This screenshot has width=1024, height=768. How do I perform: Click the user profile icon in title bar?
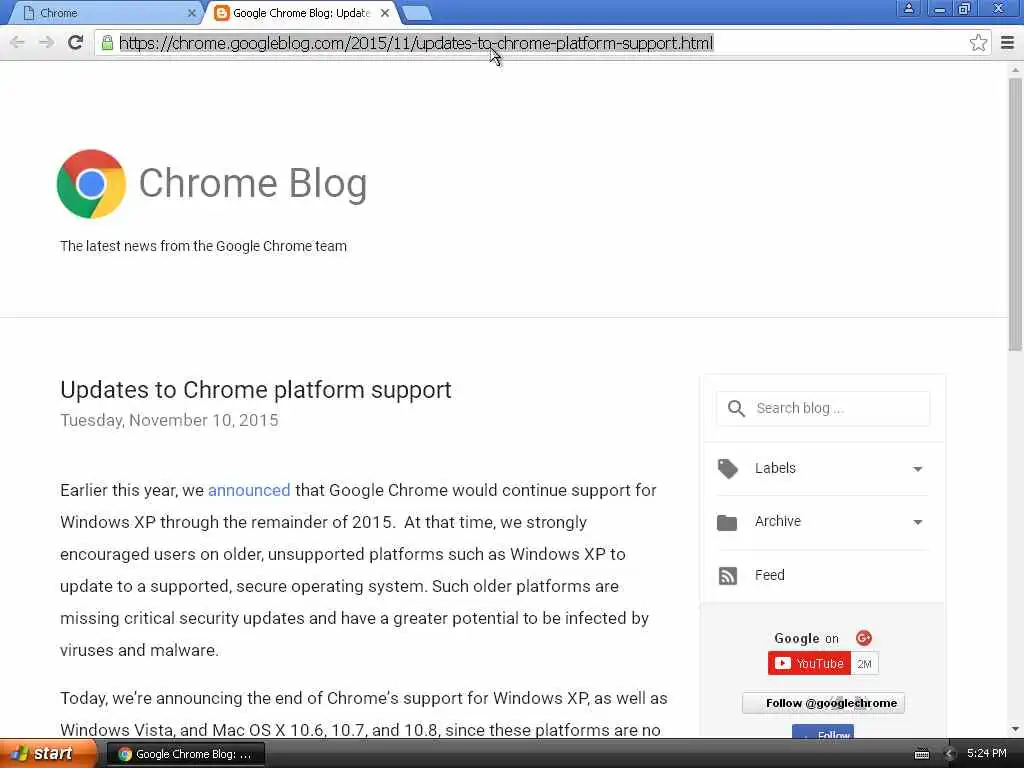(x=908, y=9)
